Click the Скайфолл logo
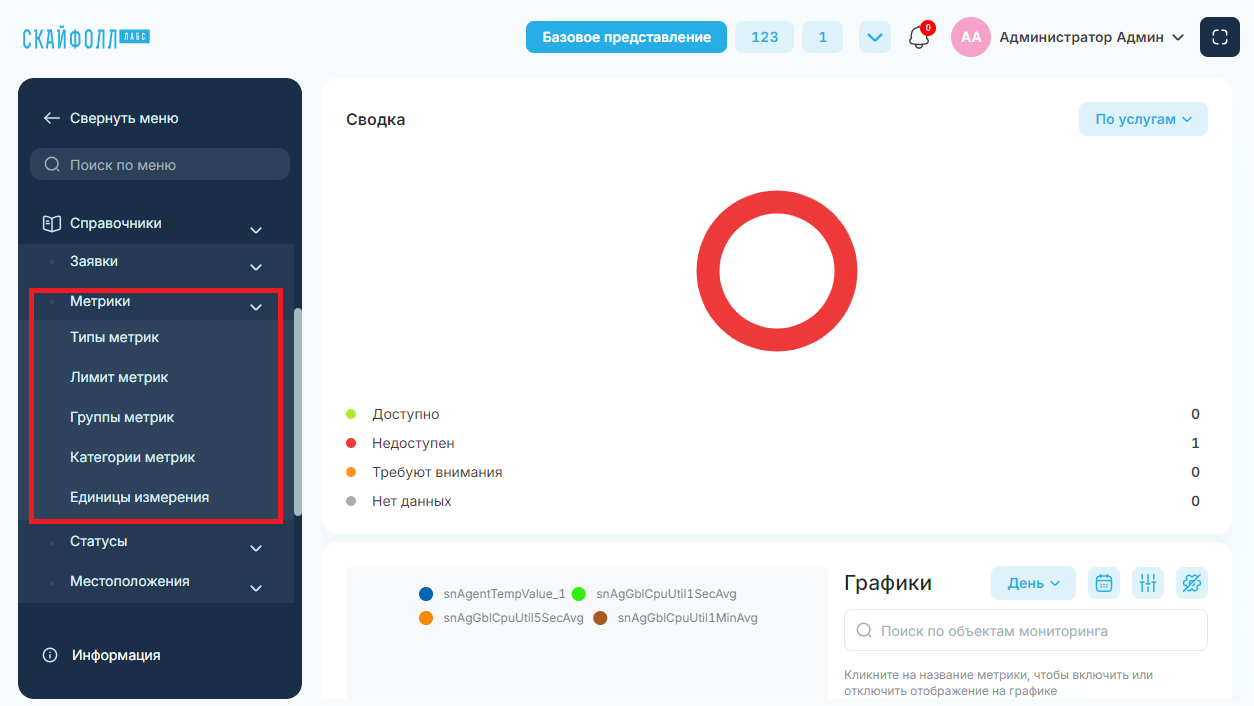 (86, 38)
